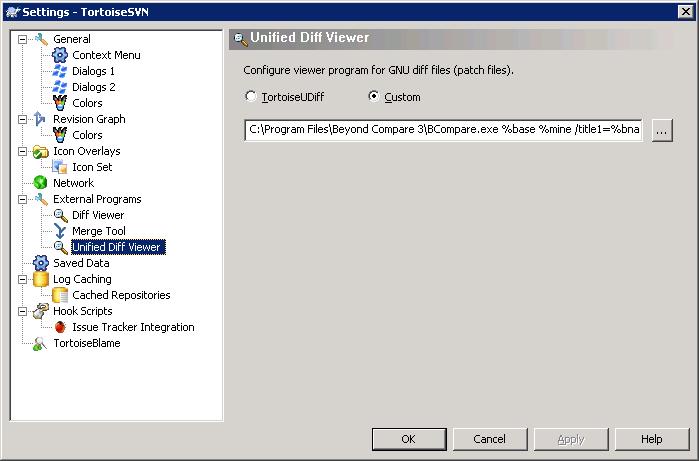
Task: Collapse the Revision Graph tree node
Action: [22, 119]
